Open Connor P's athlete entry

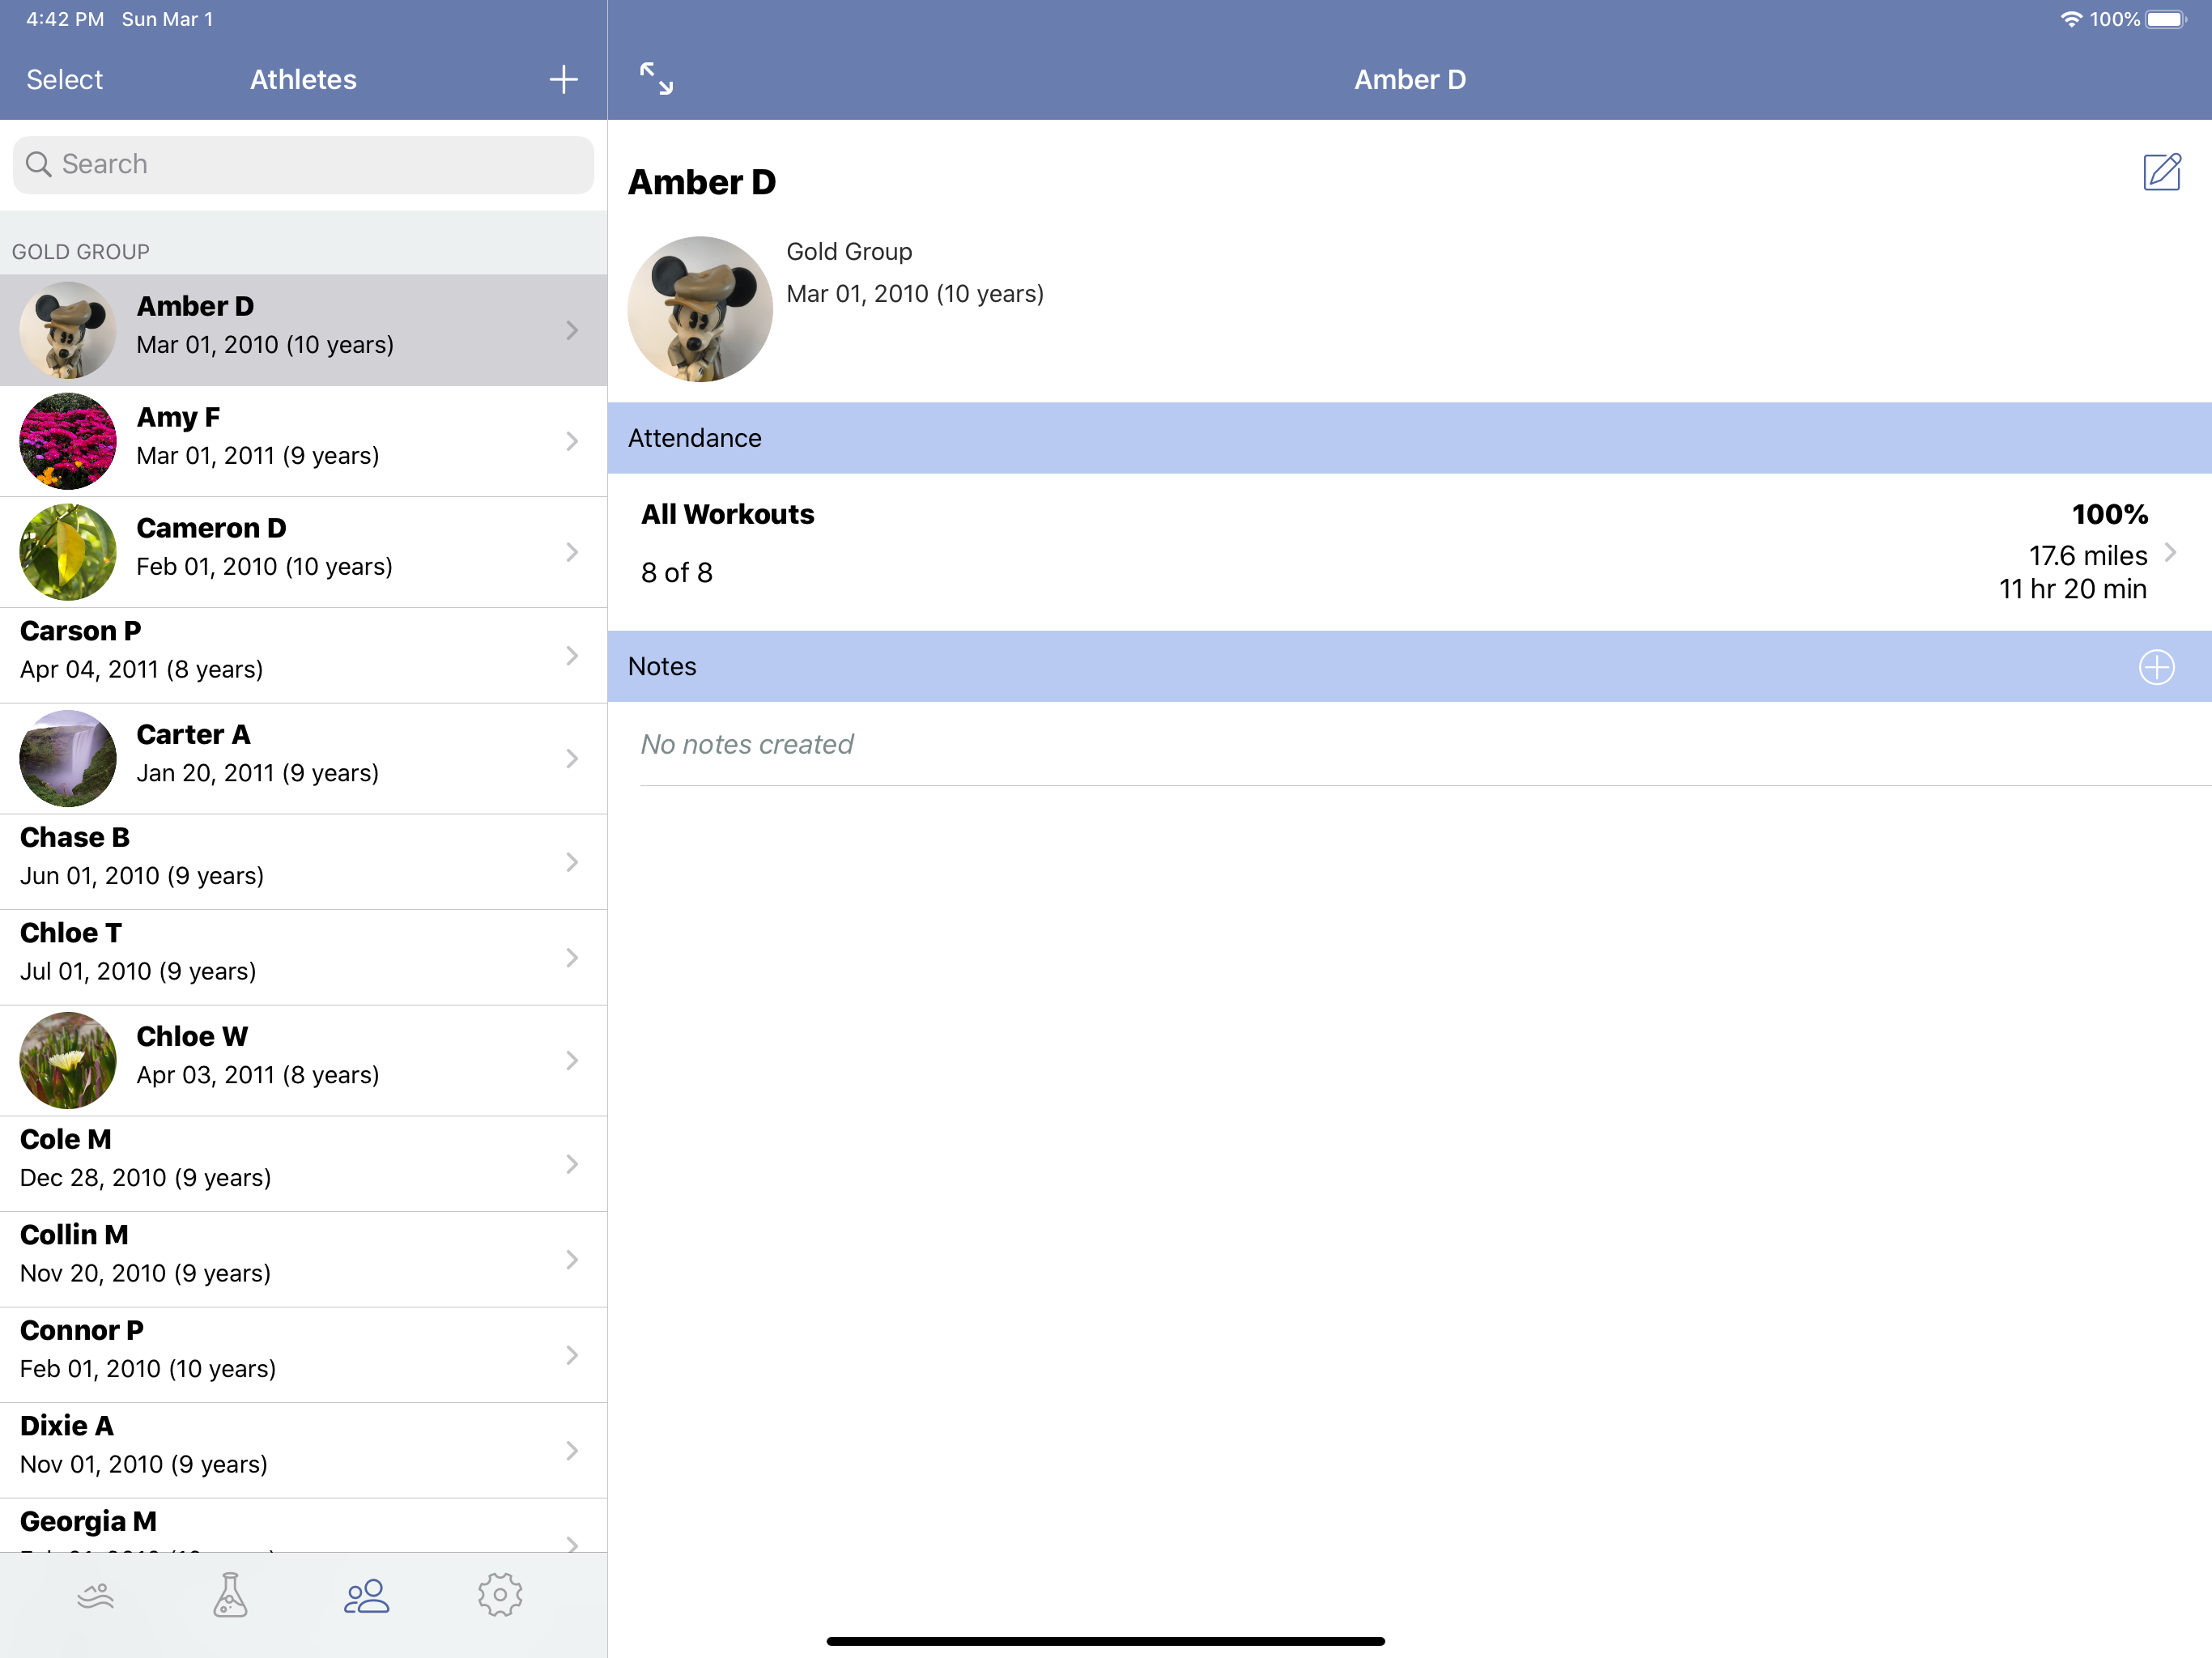[148, 1350]
